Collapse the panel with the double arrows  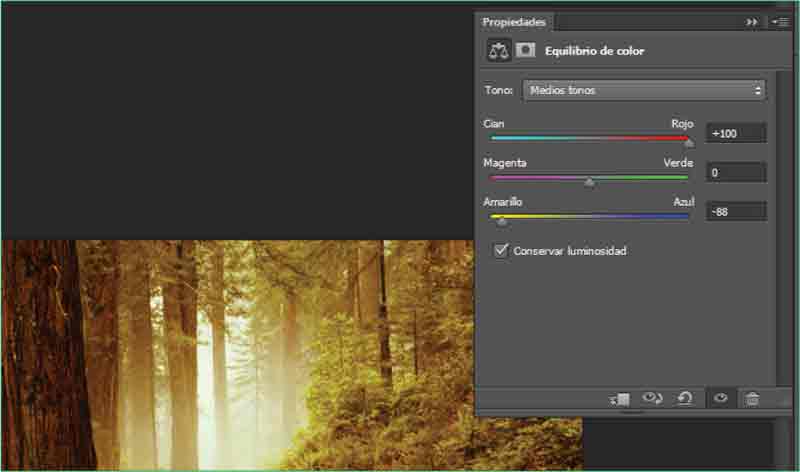[752, 21]
